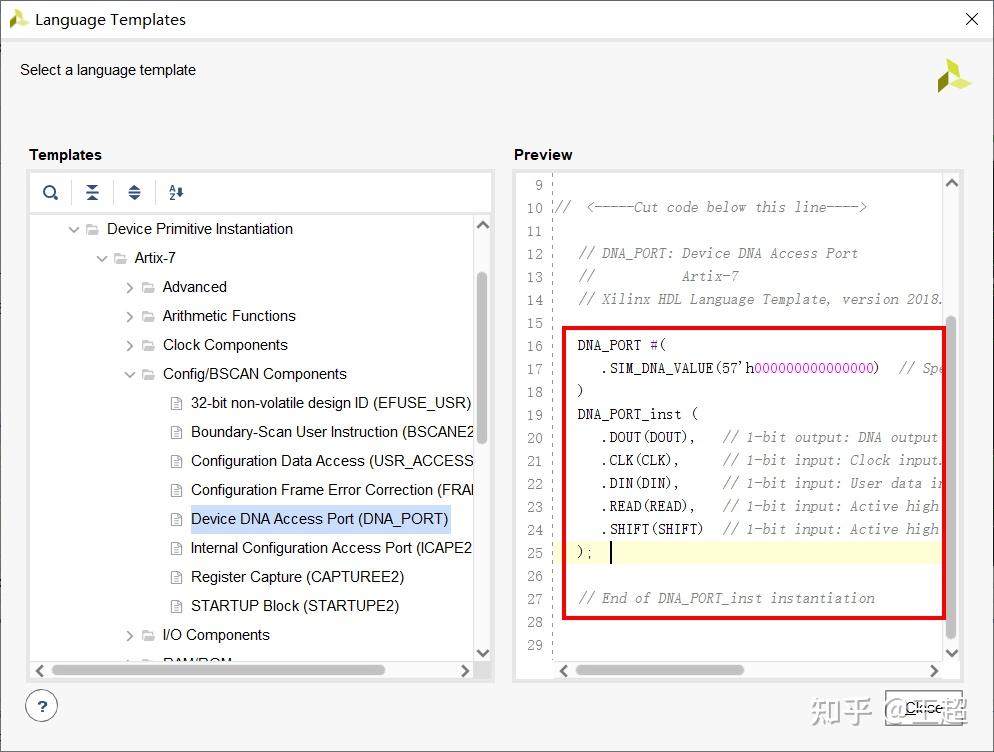This screenshot has height=752, width=994.
Task: Click Preview pane horizontal scrollbar thumb
Action: pyautogui.click(x=659, y=670)
